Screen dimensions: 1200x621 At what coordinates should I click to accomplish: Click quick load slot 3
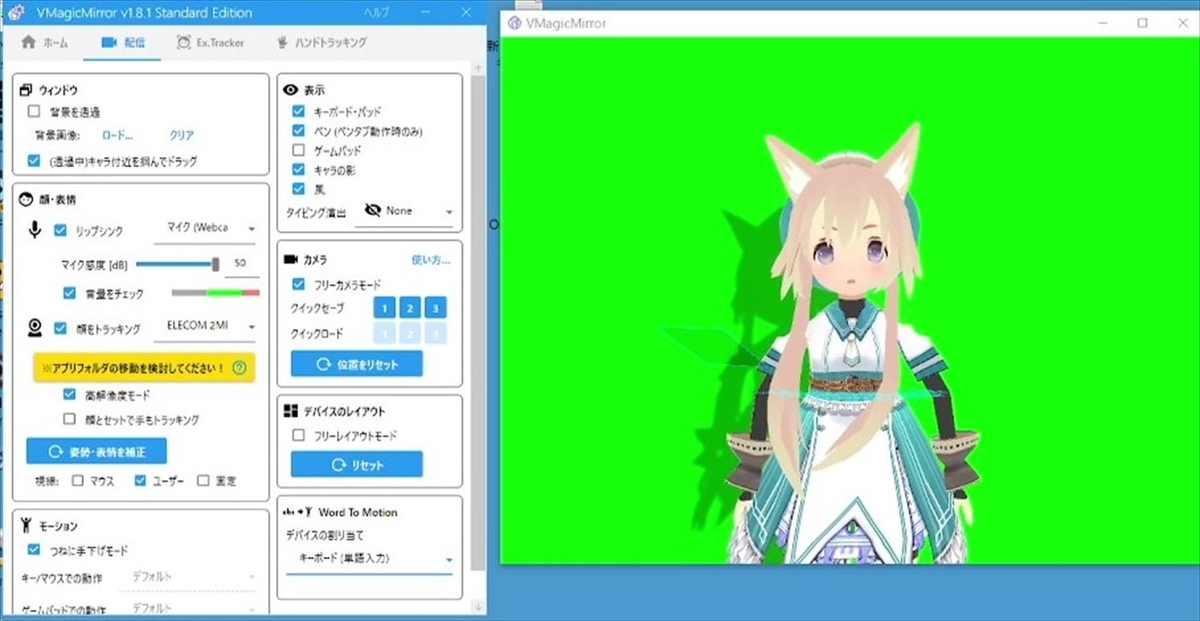pyautogui.click(x=435, y=334)
